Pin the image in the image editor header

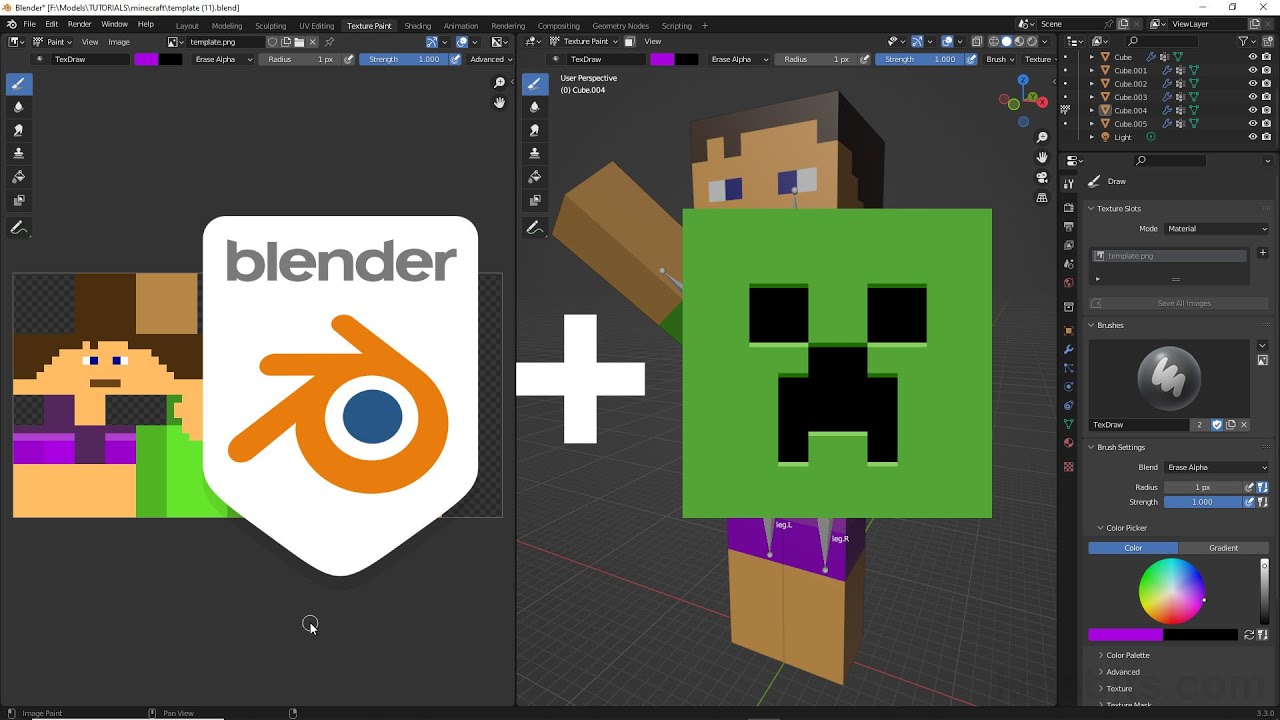click(329, 42)
